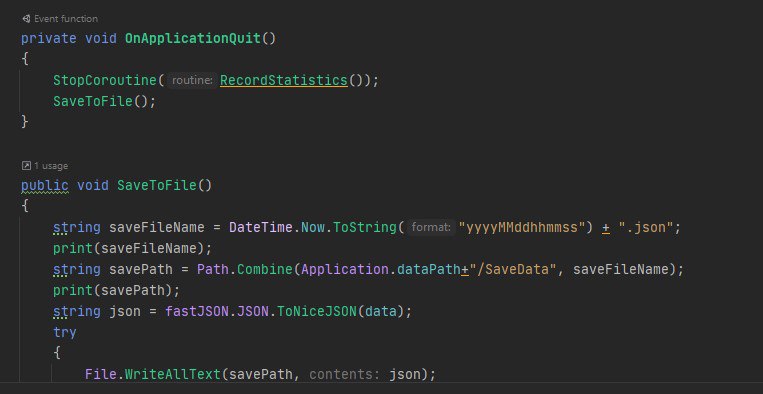Click the json variable declaration
Image resolution: width=763 pixels, height=394 pixels.
tap(125, 311)
